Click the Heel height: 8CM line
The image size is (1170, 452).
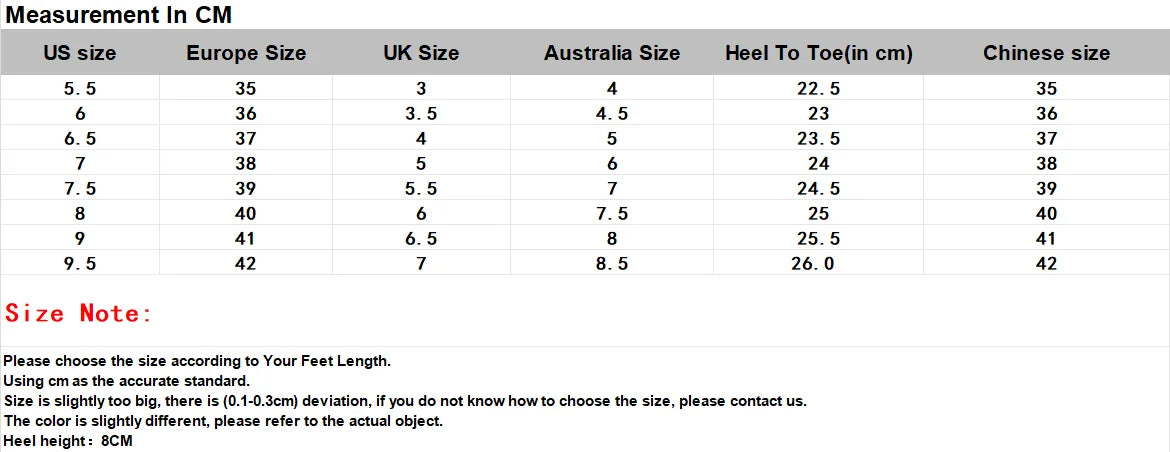pyautogui.click(x=68, y=441)
